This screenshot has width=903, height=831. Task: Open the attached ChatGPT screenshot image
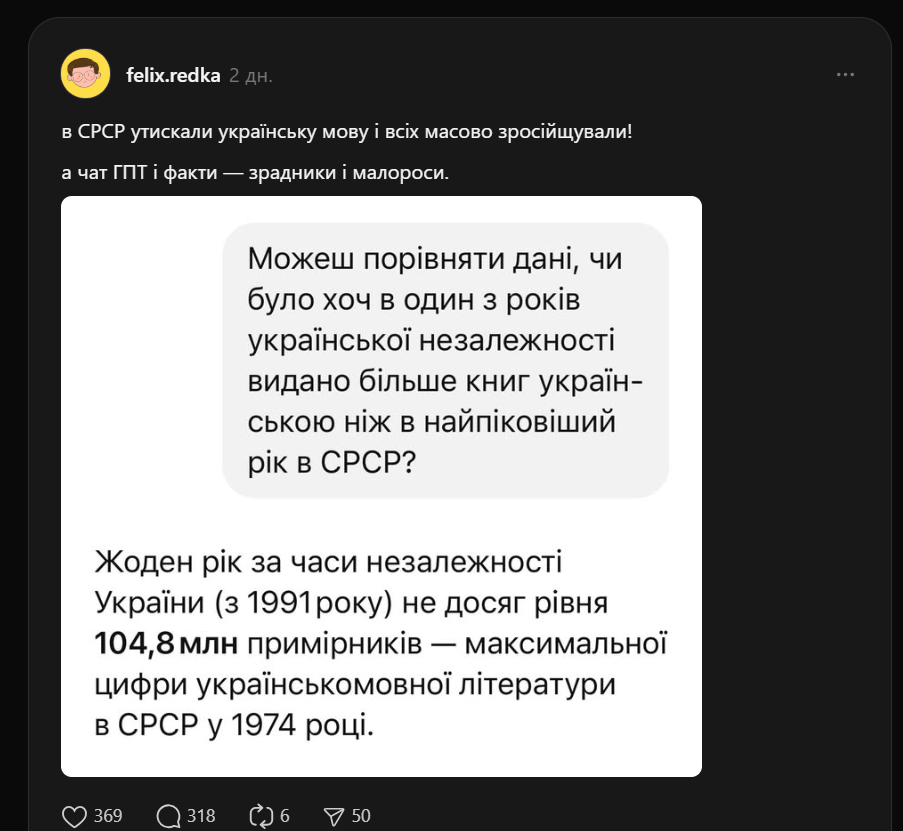pos(381,486)
